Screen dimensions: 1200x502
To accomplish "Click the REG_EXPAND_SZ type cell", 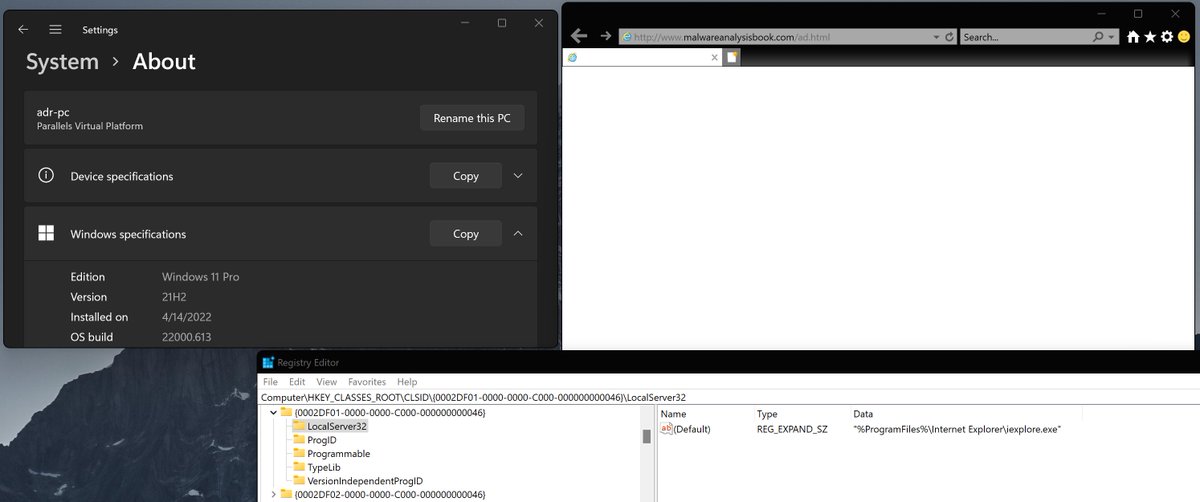I will pyautogui.click(x=792, y=429).
